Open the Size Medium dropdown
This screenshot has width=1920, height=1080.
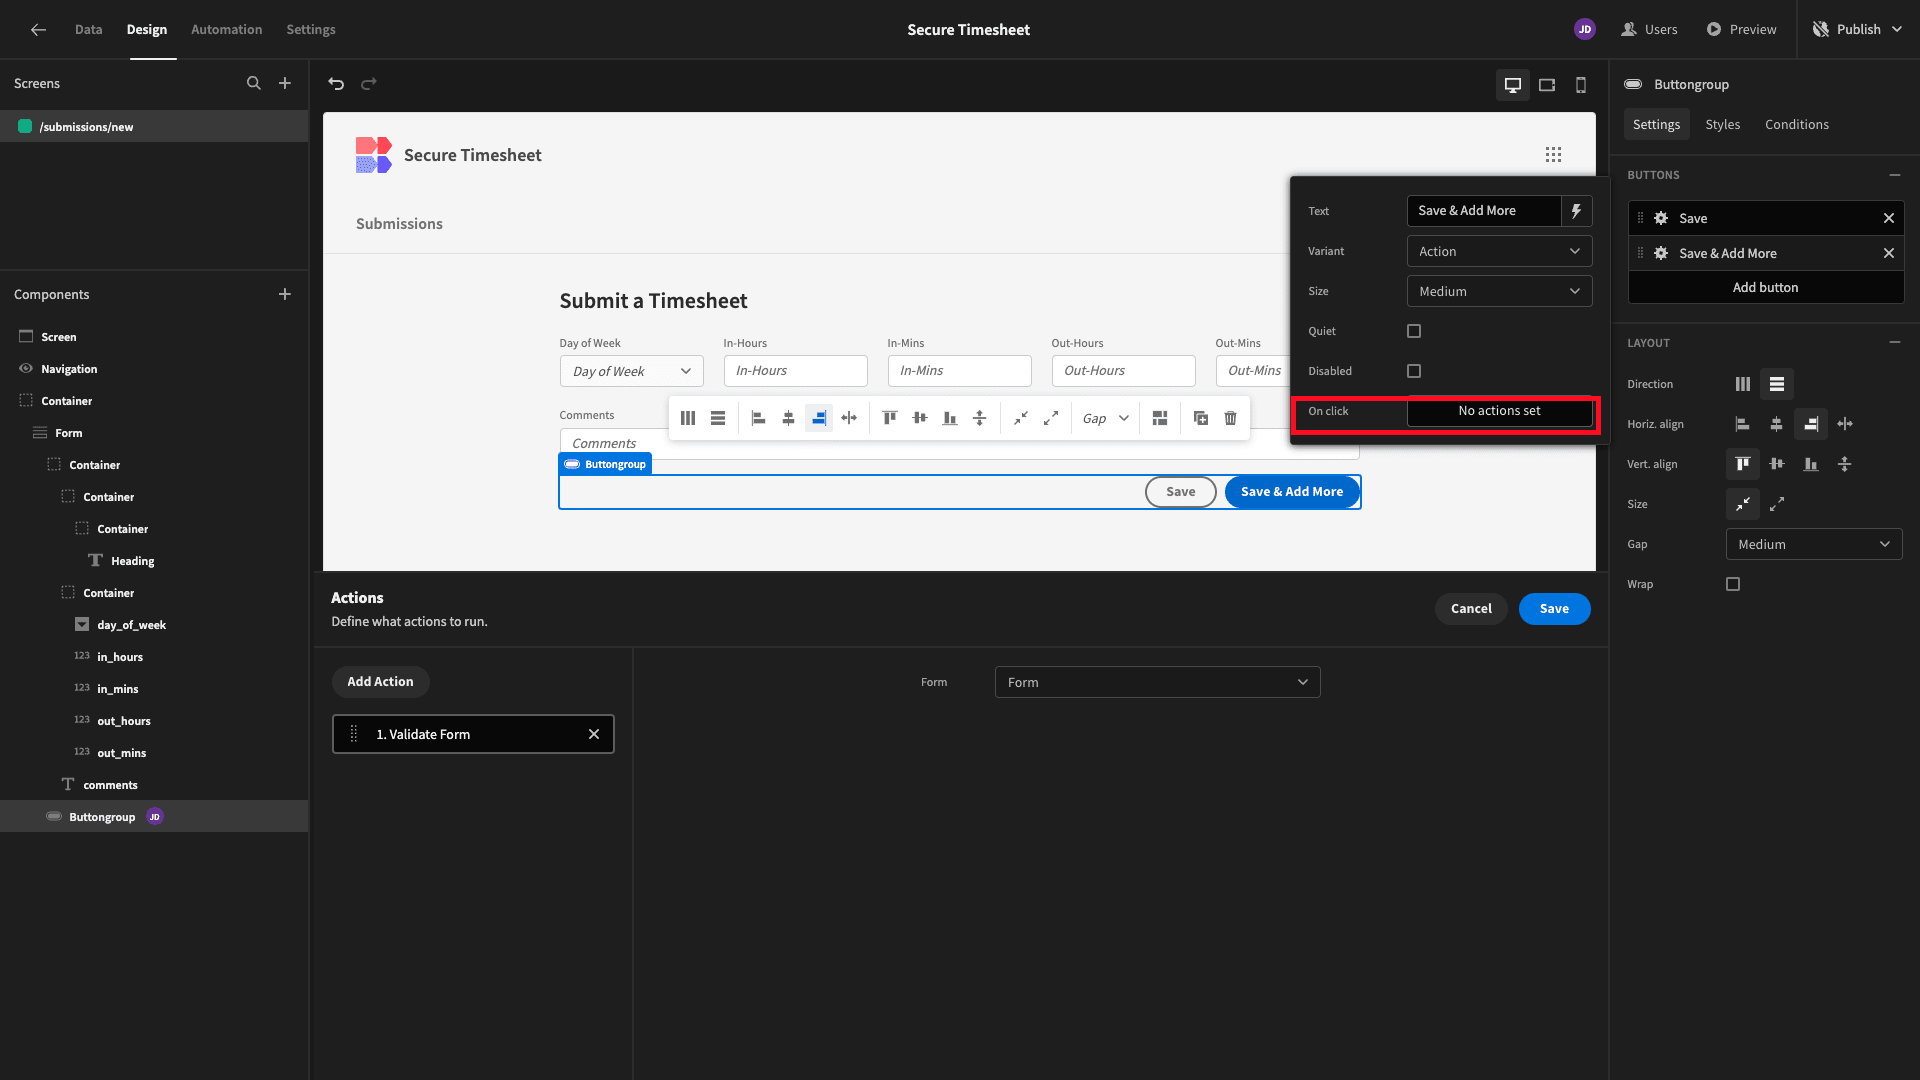coord(1499,291)
